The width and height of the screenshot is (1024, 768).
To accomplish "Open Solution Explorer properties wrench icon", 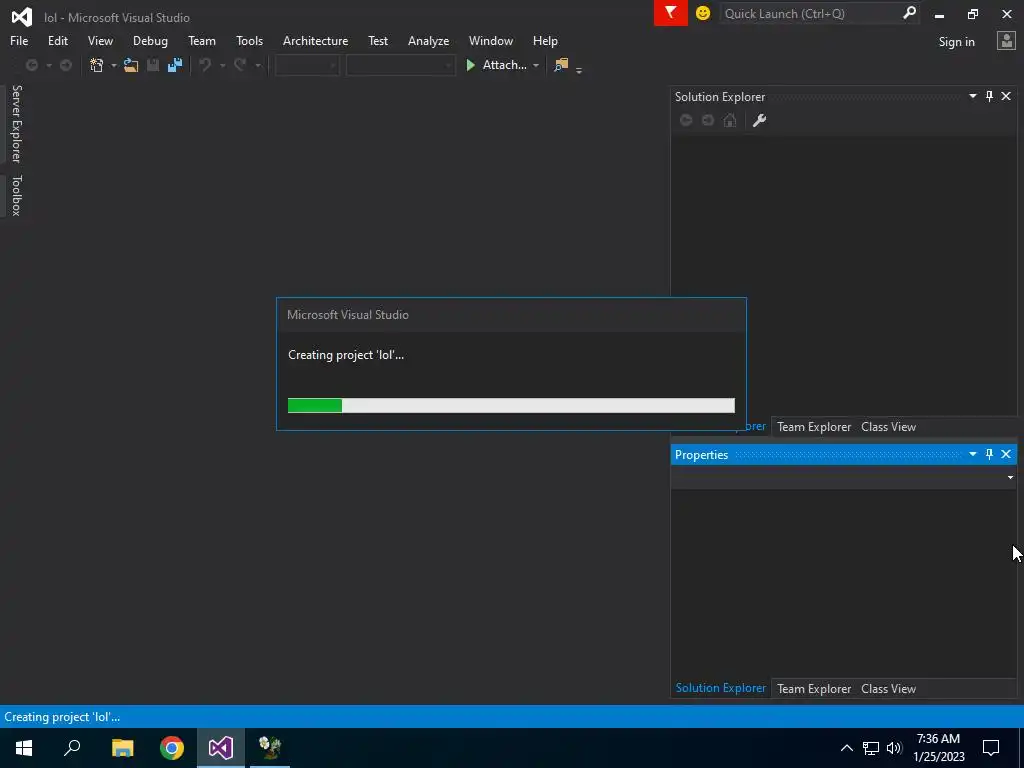I will 759,120.
